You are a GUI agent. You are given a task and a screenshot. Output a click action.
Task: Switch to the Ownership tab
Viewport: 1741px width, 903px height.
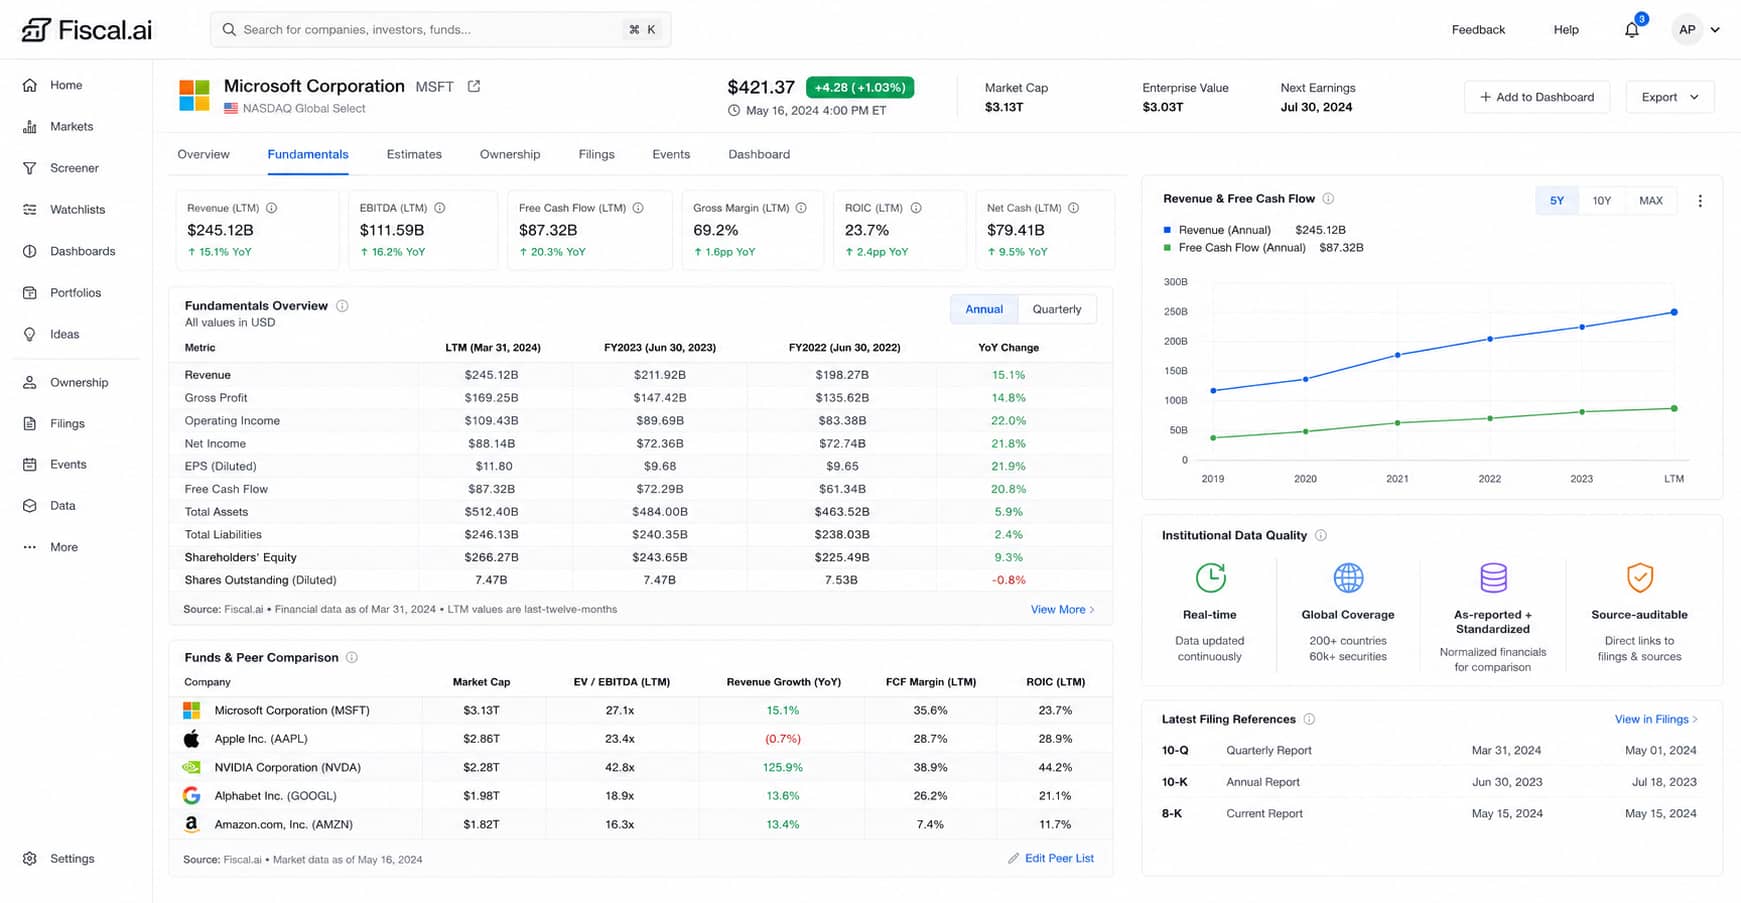pyautogui.click(x=510, y=154)
